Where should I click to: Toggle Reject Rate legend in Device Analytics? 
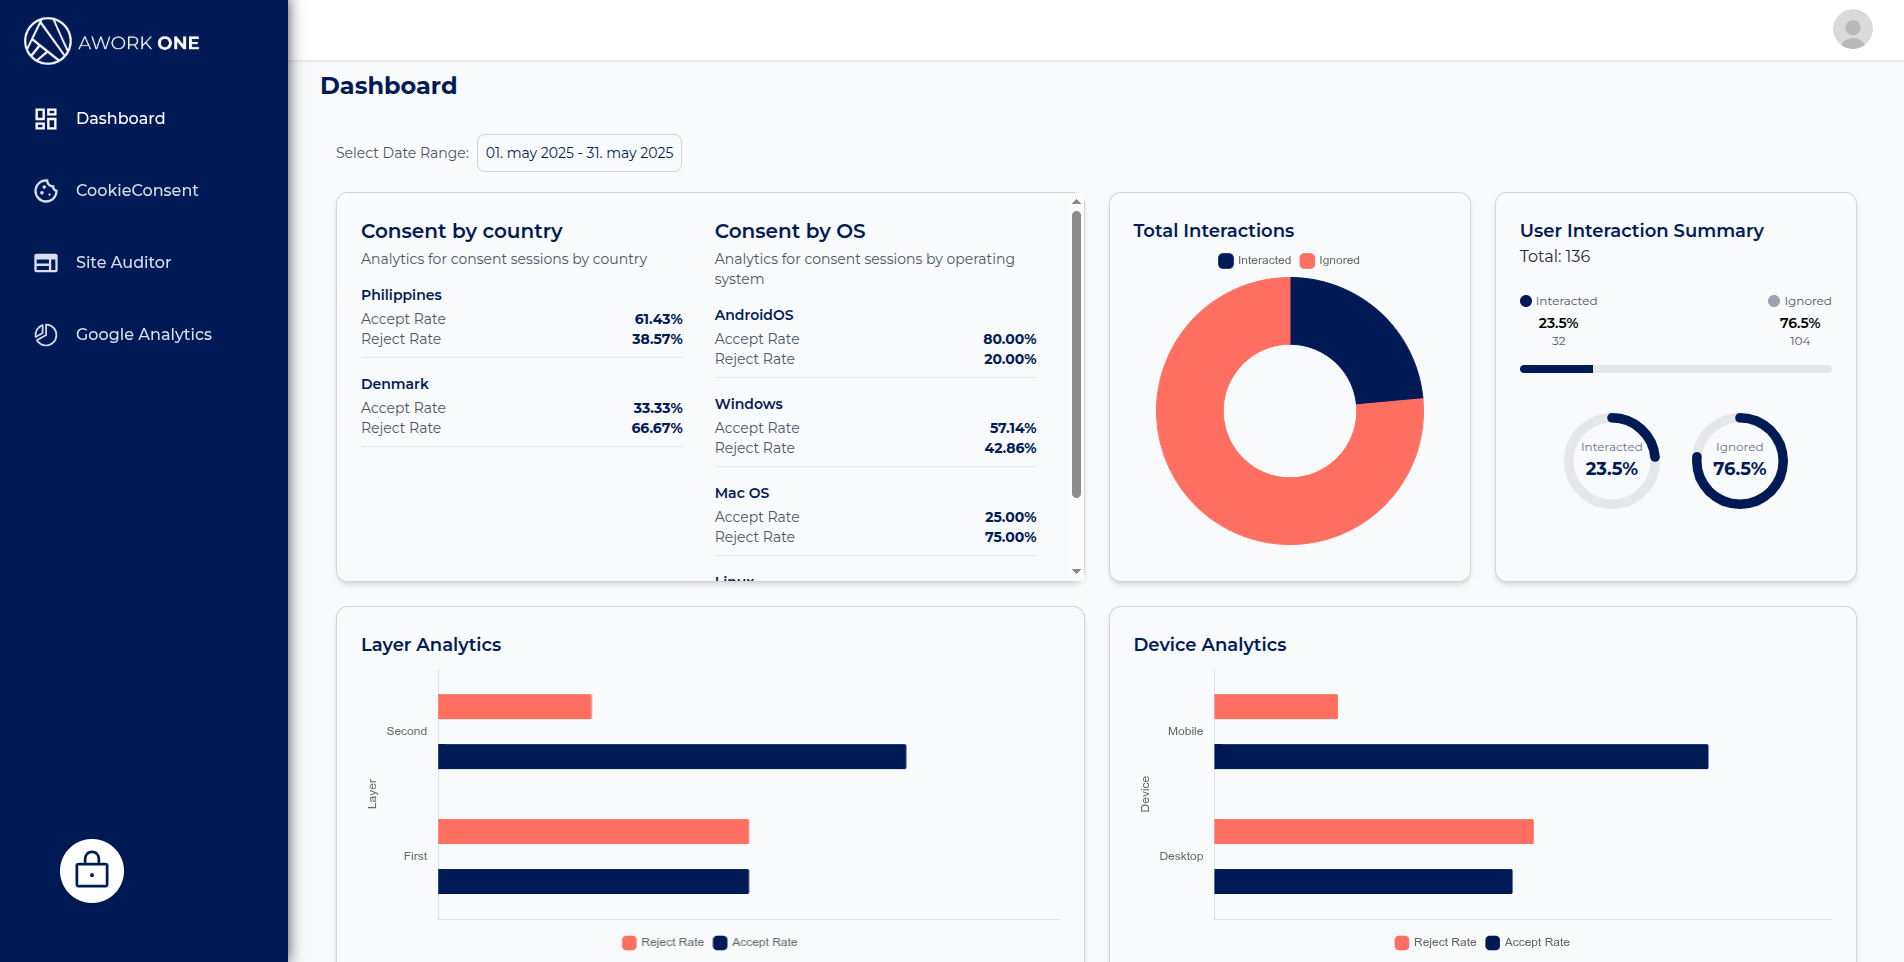1436,943
